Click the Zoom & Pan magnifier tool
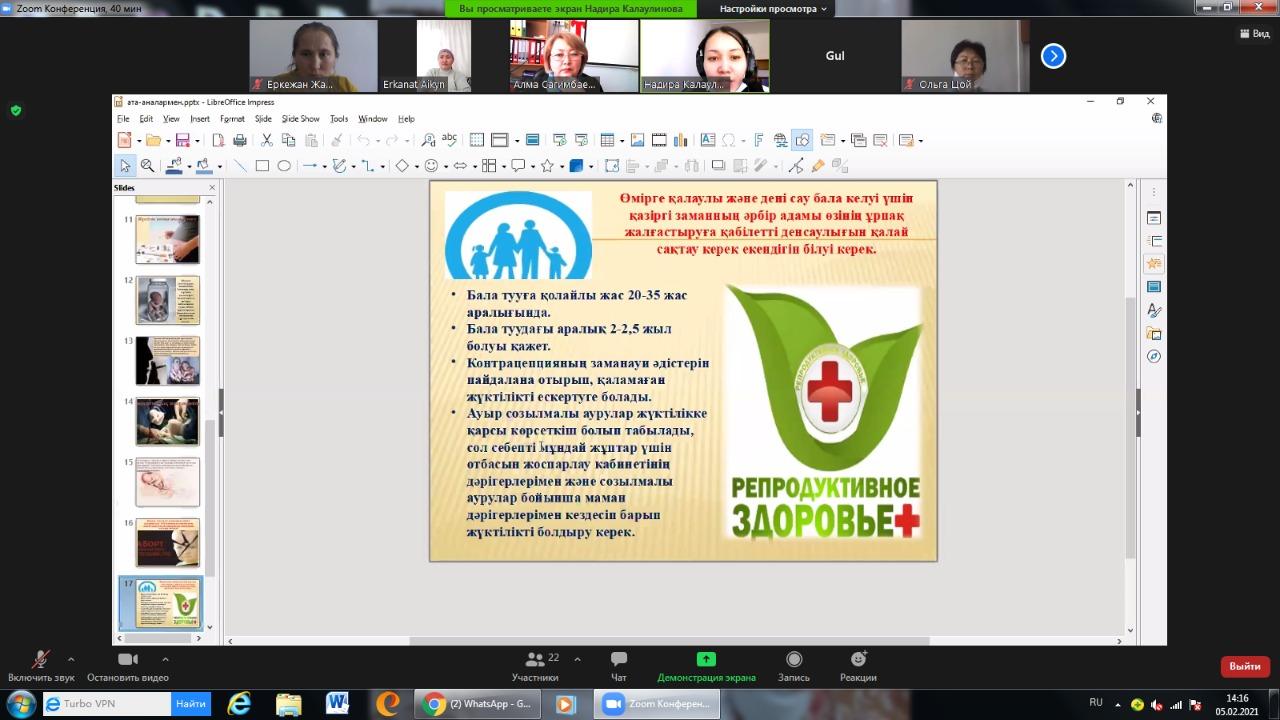 point(147,166)
